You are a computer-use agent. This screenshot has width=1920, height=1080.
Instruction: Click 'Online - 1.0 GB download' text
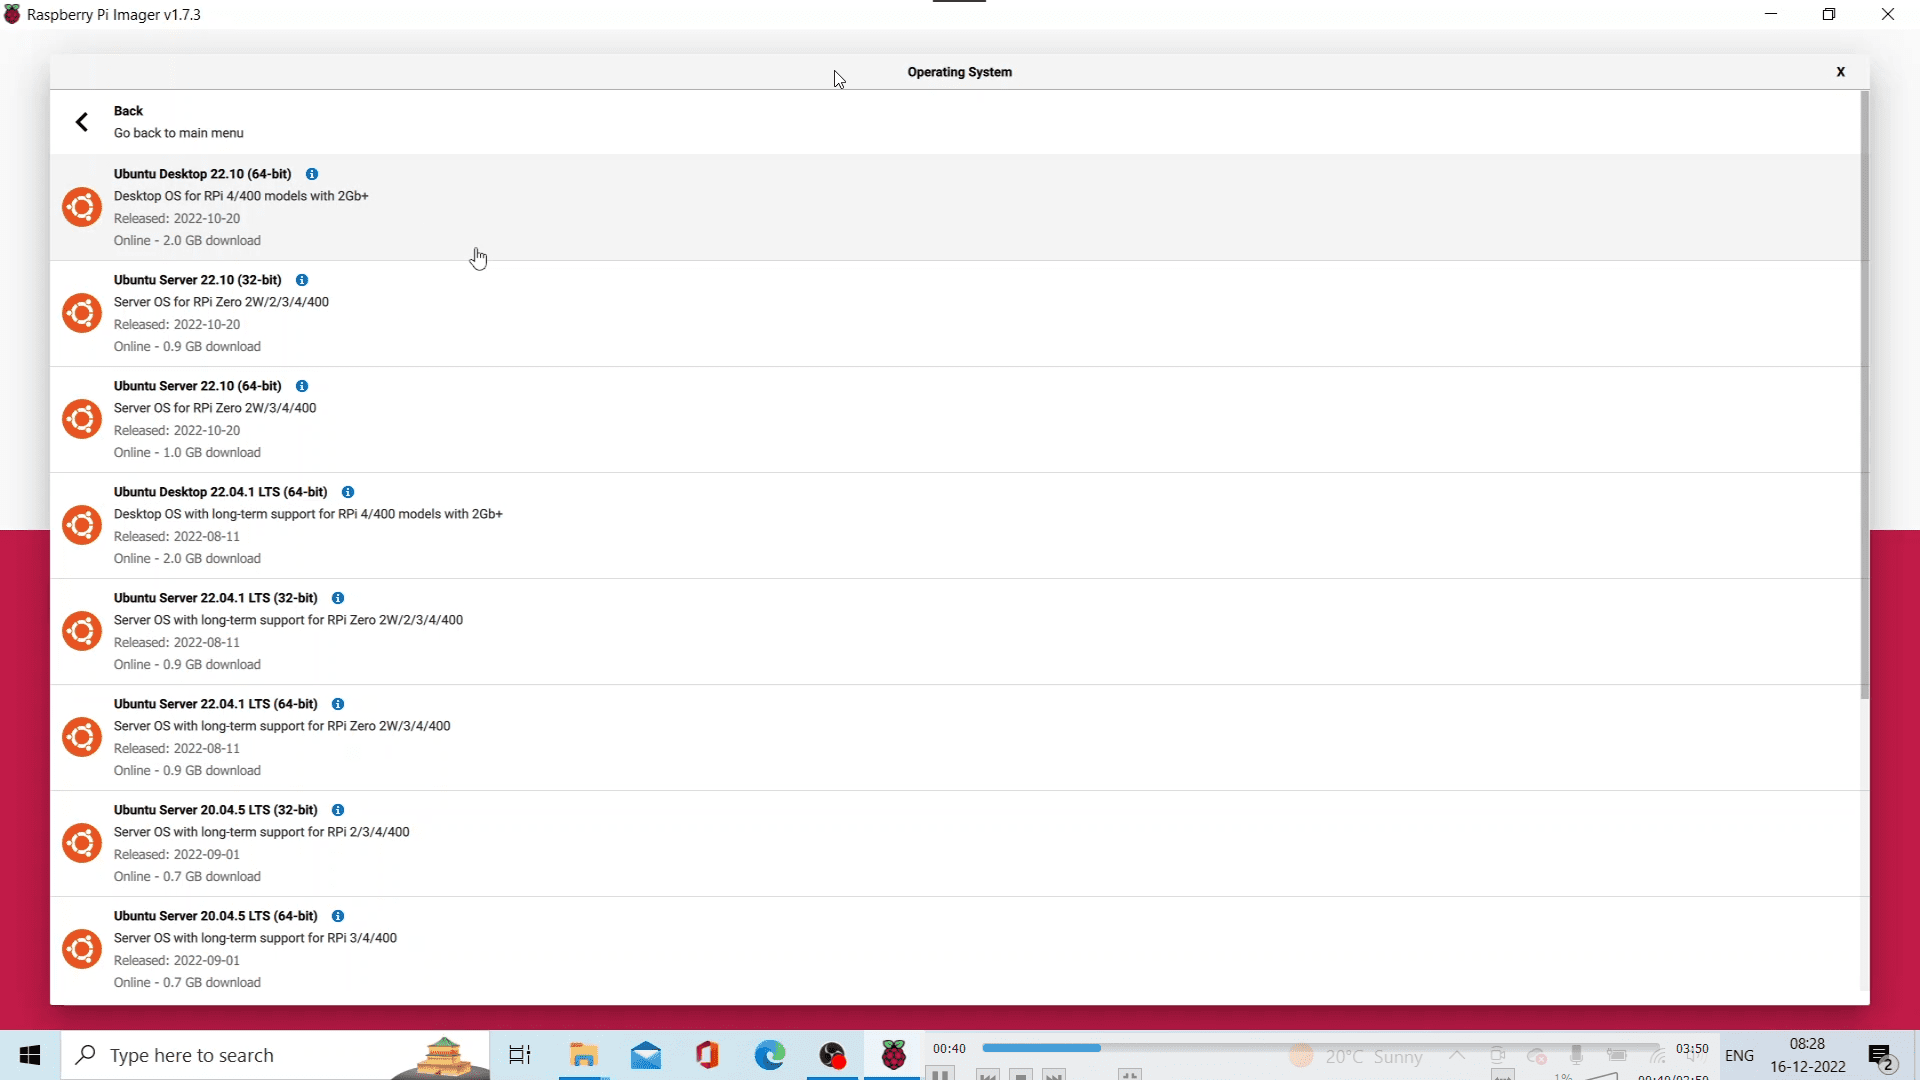click(187, 452)
